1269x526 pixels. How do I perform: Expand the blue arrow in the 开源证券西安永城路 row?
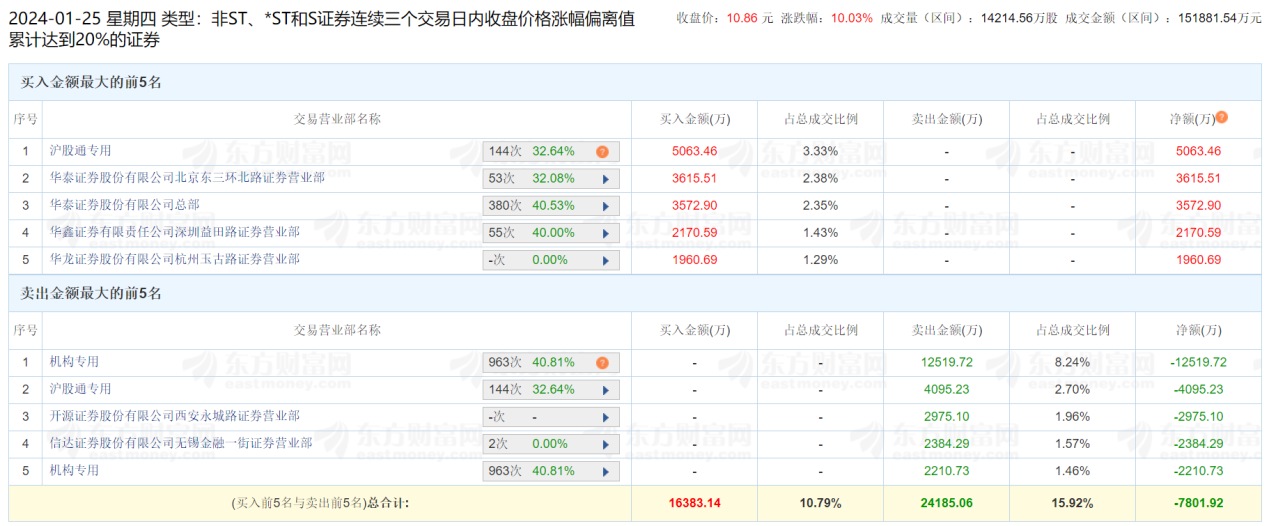pos(605,417)
